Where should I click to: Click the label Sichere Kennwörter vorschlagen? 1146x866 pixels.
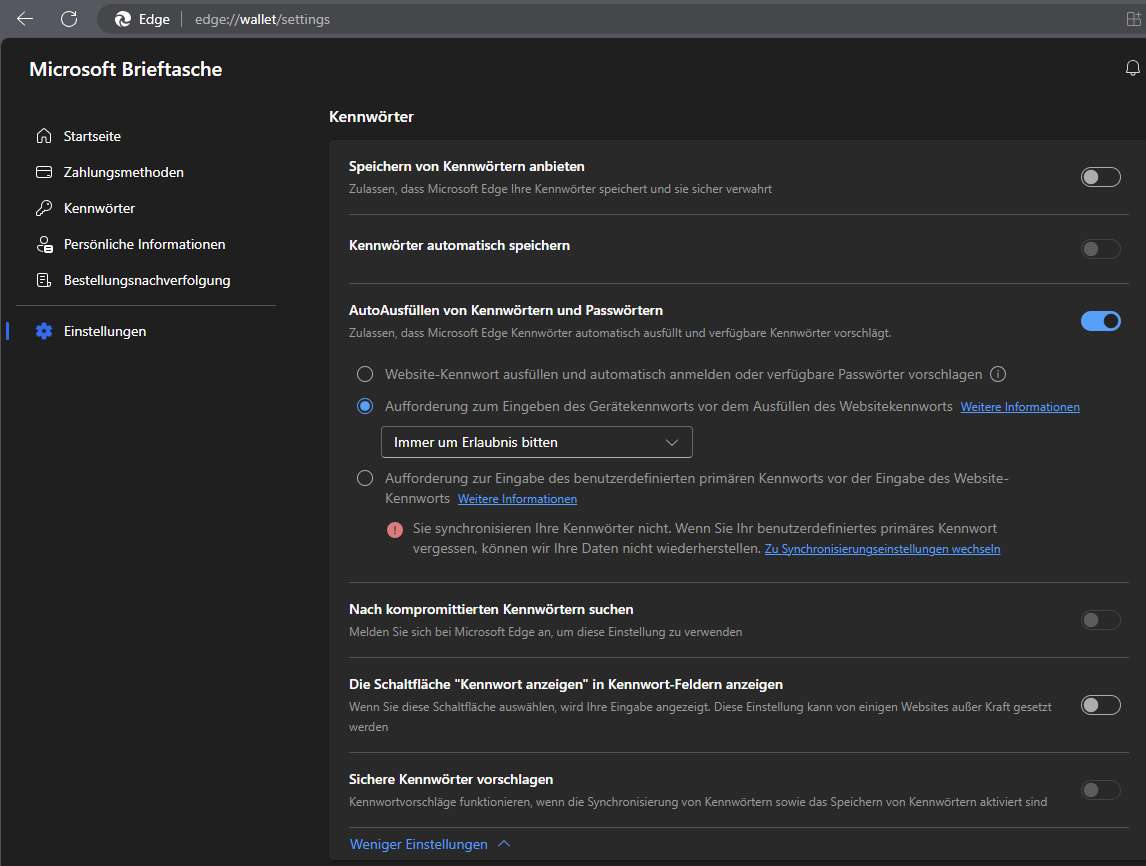coord(451,779)
